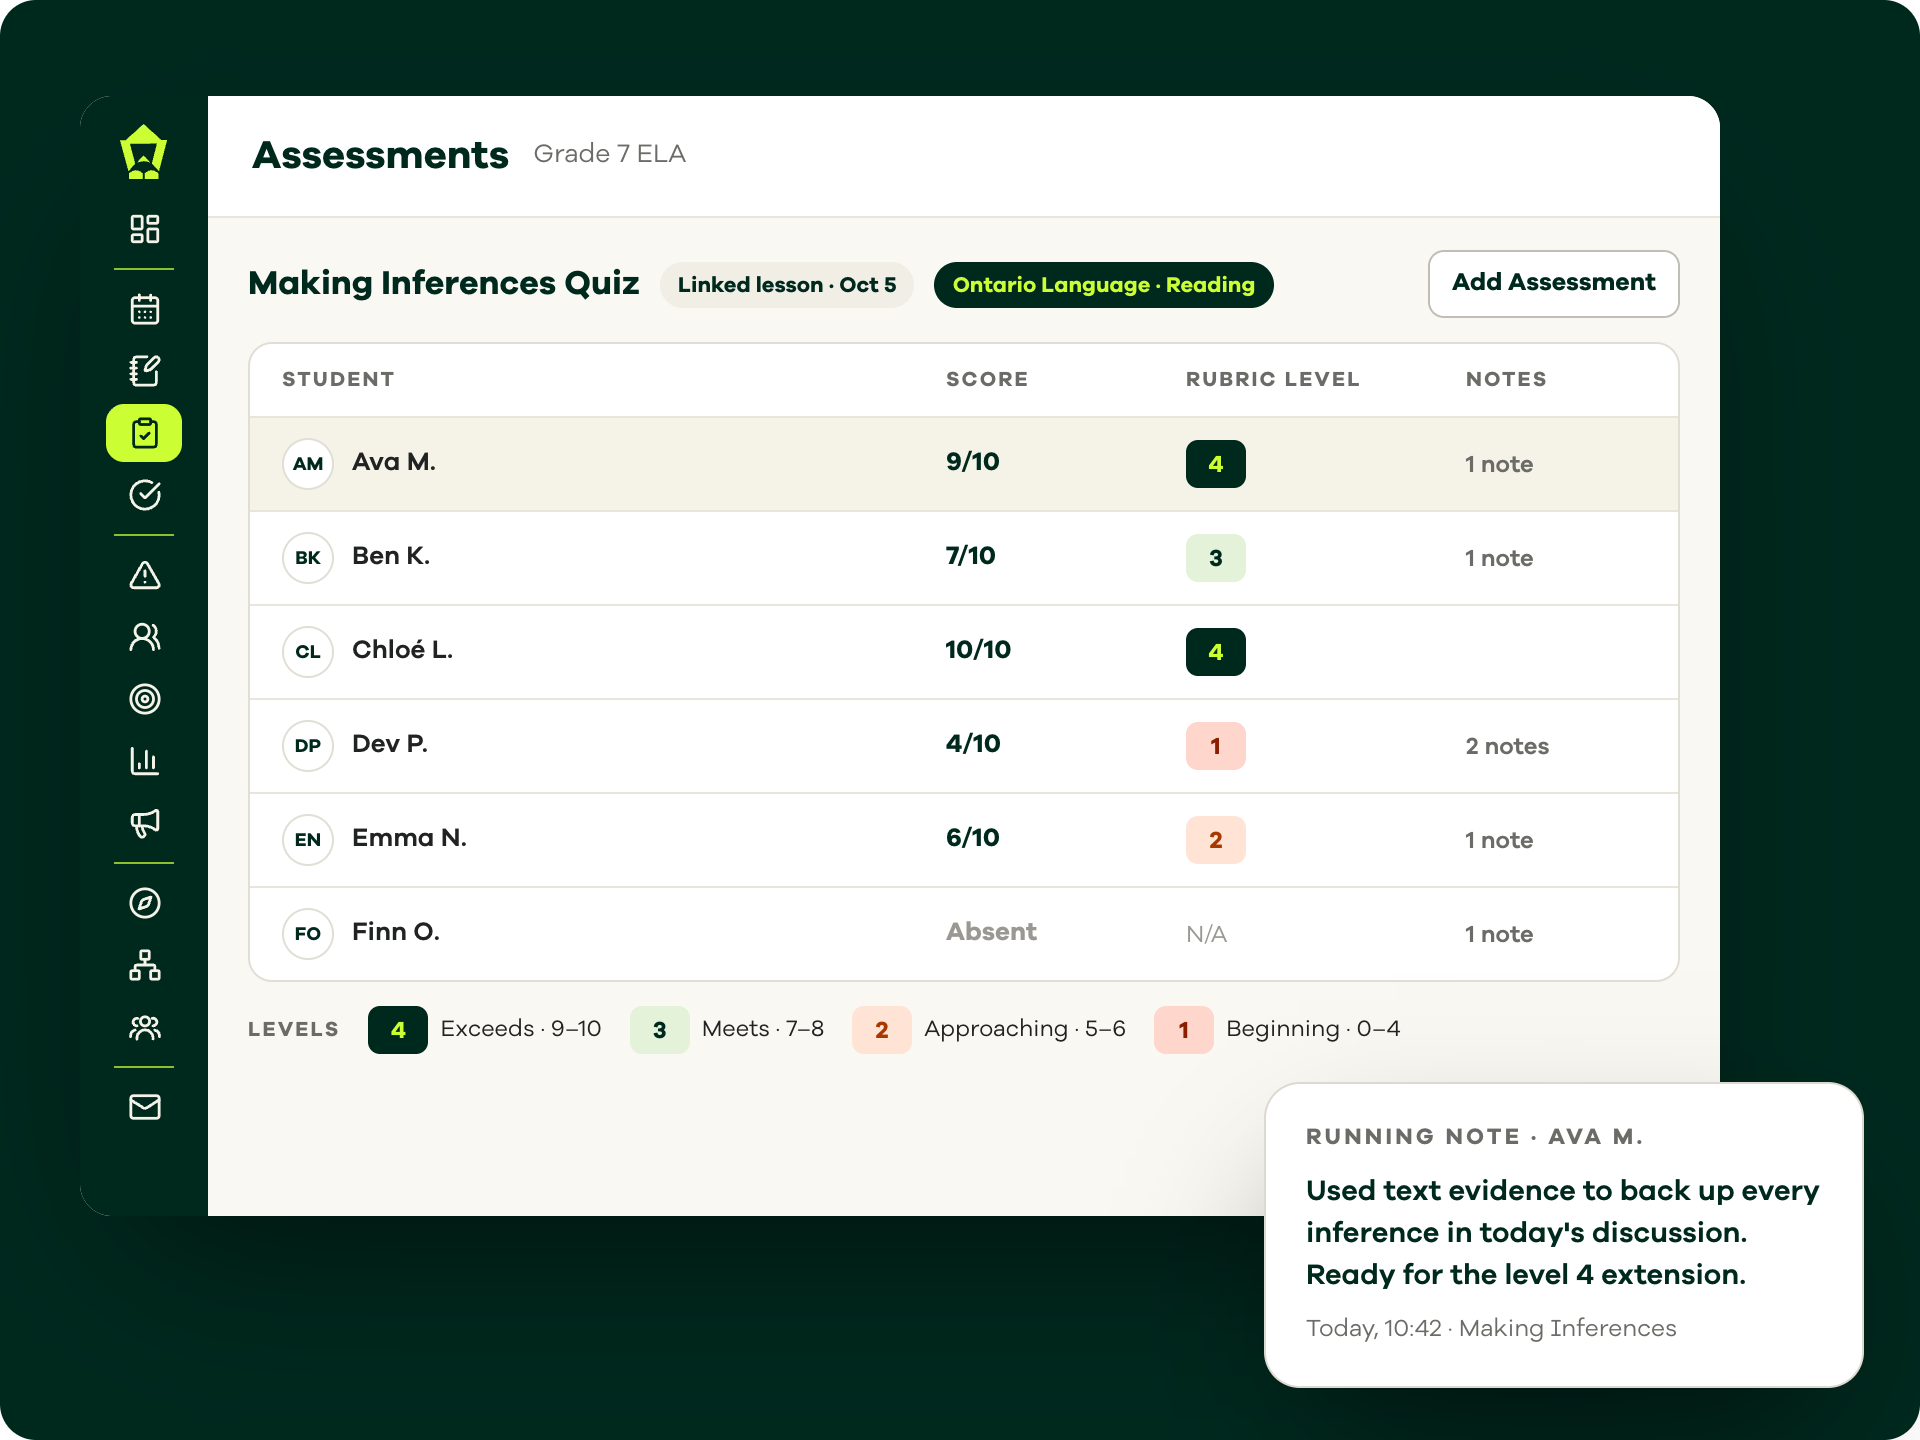Viewport: 1920px width, 1440px height.
Task: Select the highlighted assessments clipboard icon
Action: pyautogui.click(x=144, y=433)
